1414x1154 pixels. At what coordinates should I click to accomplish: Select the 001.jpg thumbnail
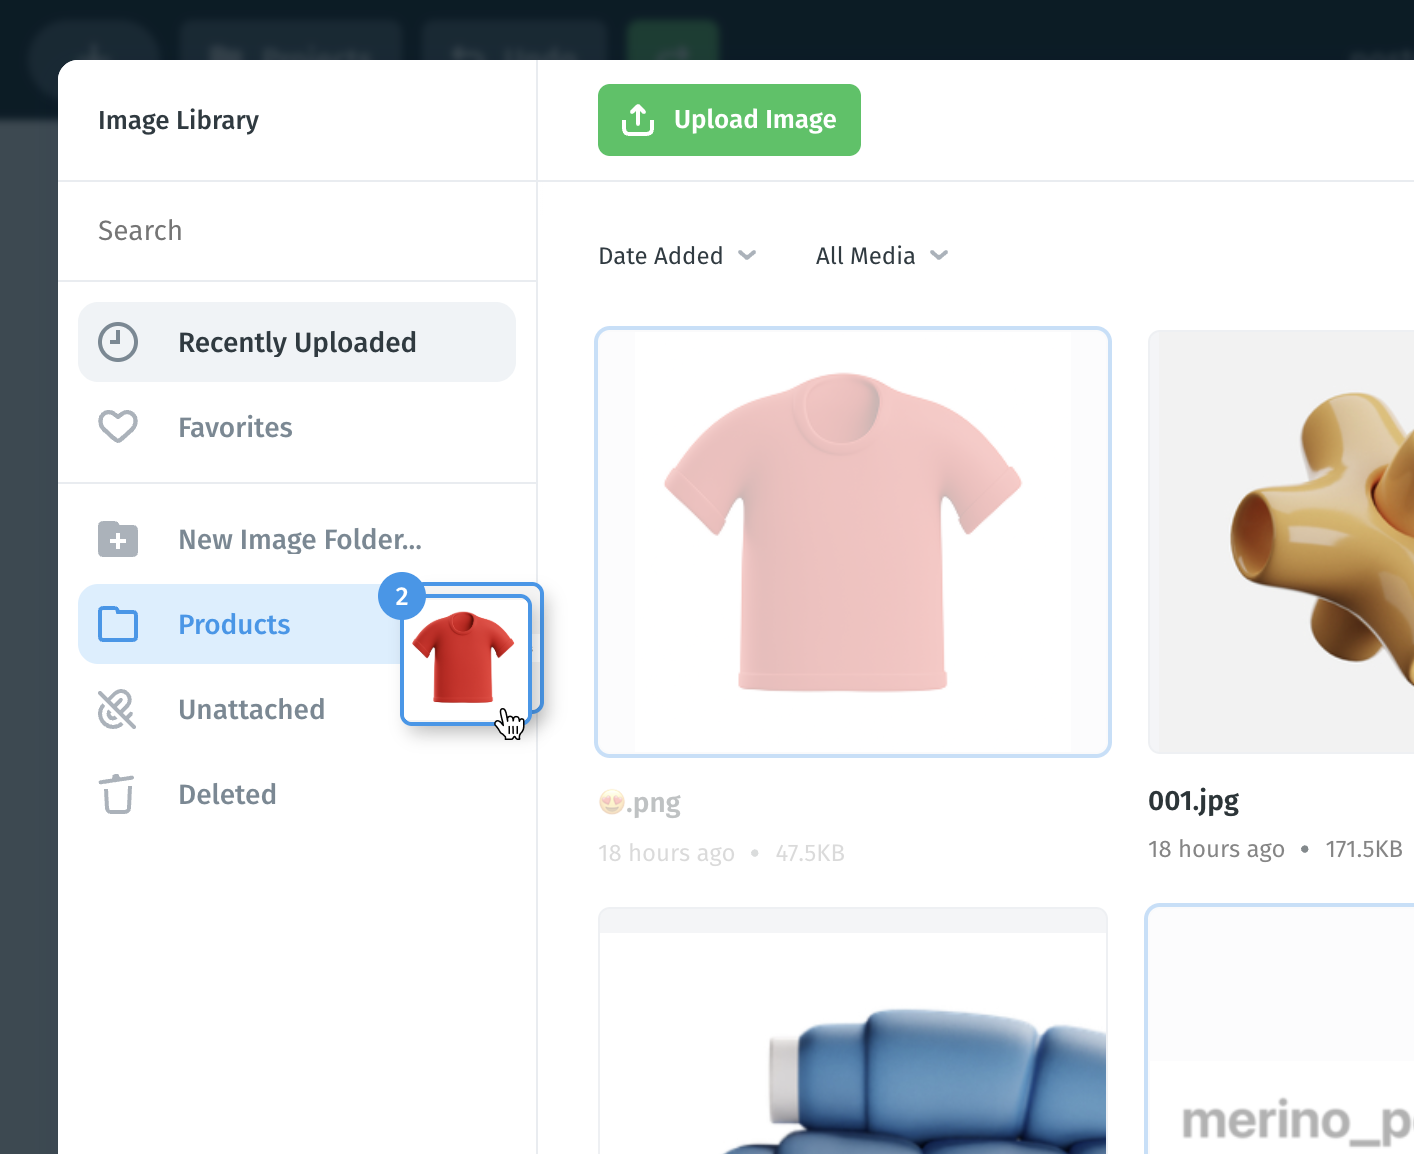(1281, 542)
